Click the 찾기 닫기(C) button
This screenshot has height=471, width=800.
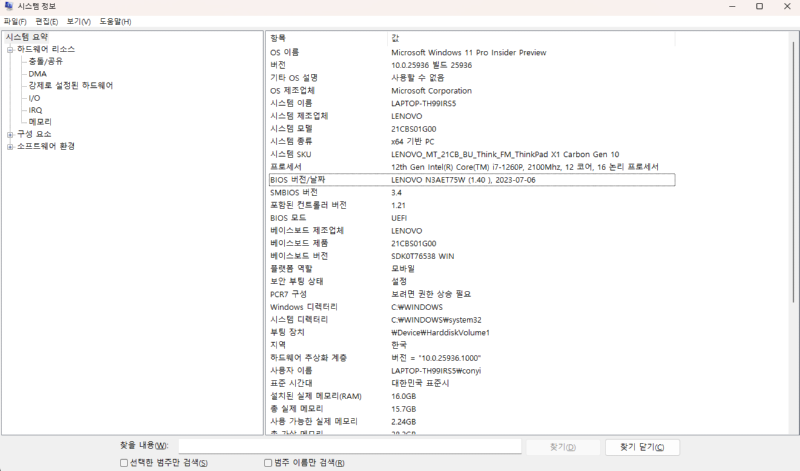pos(642,446)
